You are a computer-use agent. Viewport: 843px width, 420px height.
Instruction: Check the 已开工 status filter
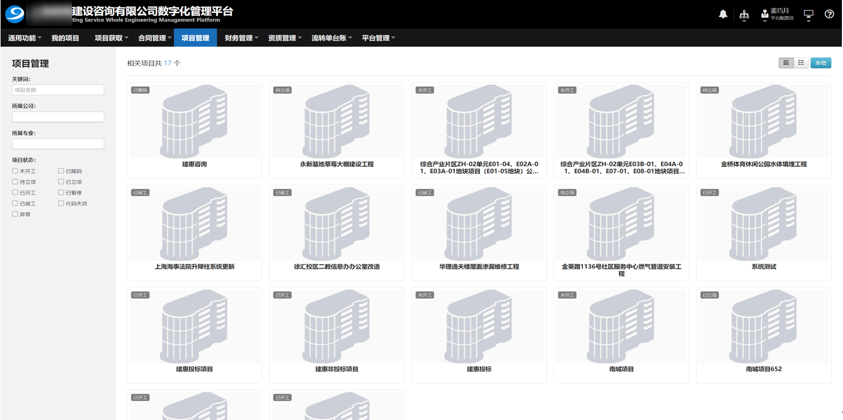(15, 193)
